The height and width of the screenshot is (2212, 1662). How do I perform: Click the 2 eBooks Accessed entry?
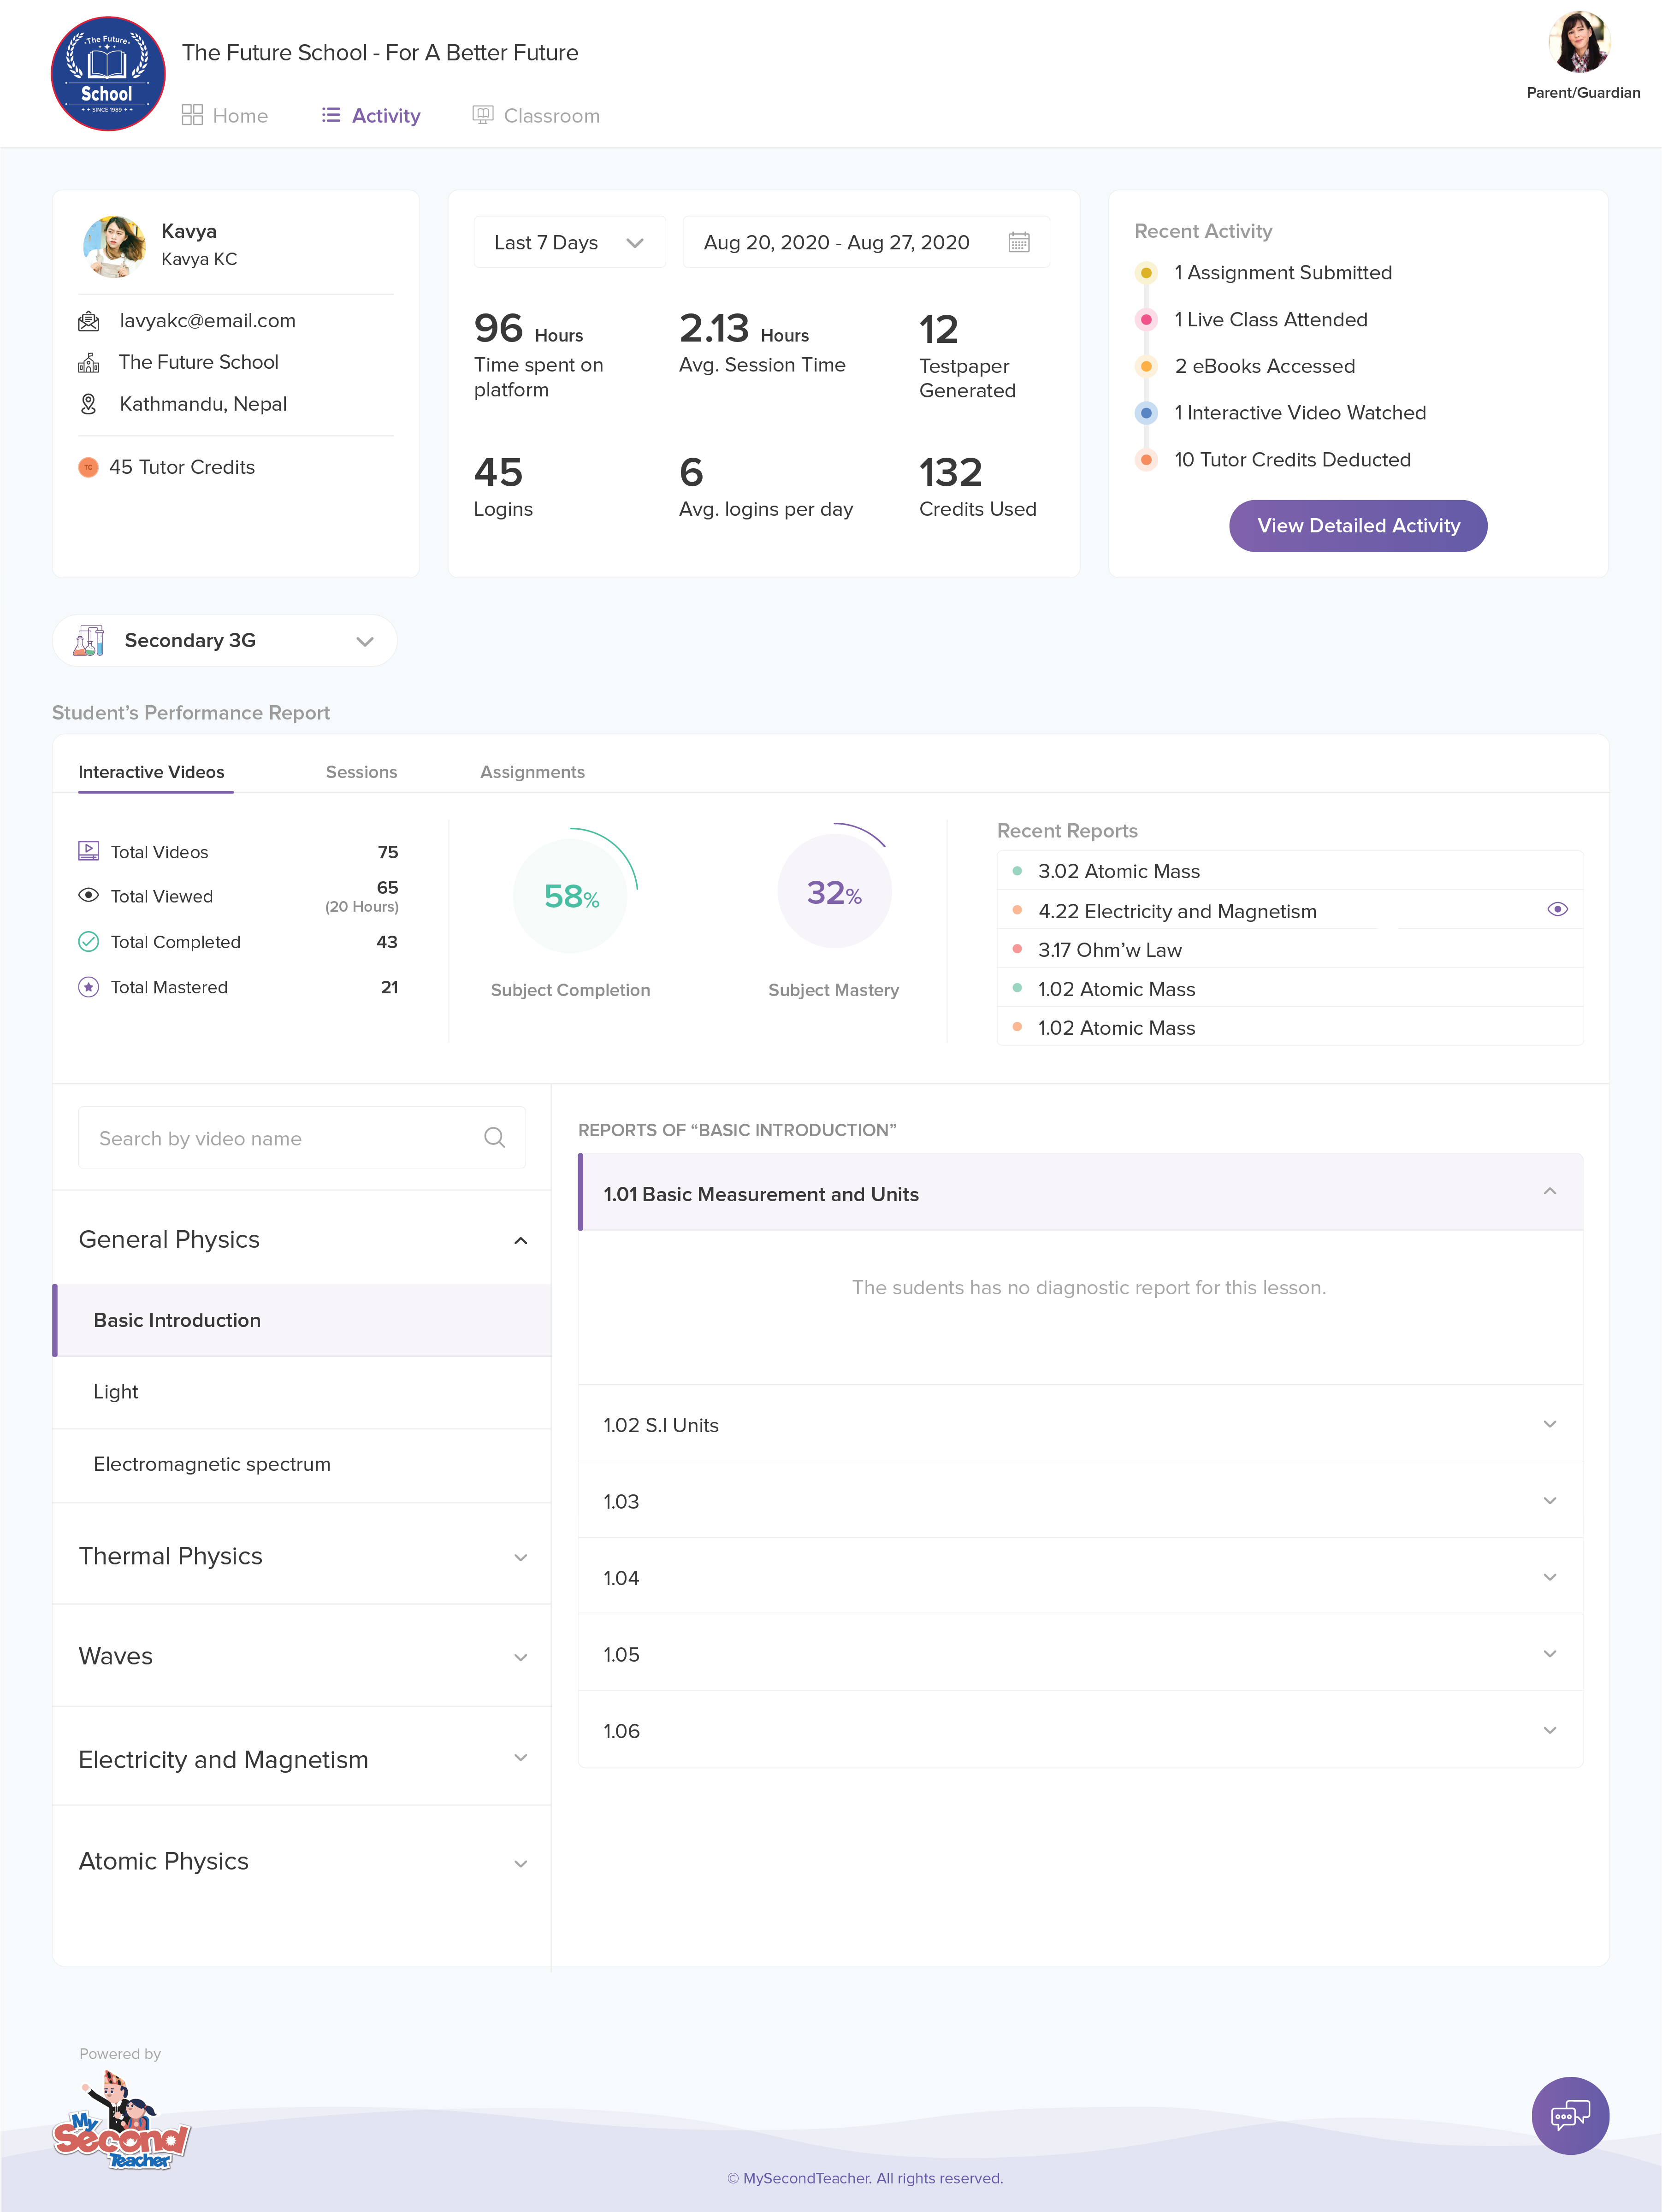1264,366
